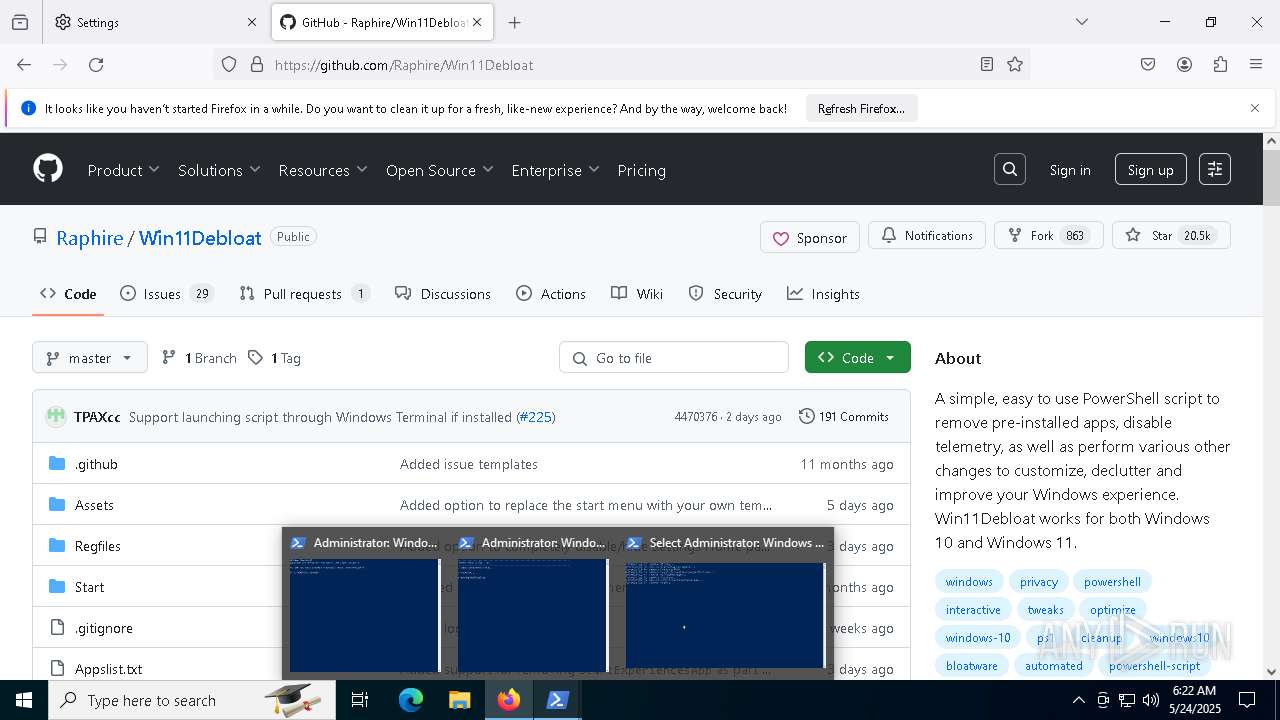Click the PowerShell taskbar icon
The image size is (1280, 720).
557,700
